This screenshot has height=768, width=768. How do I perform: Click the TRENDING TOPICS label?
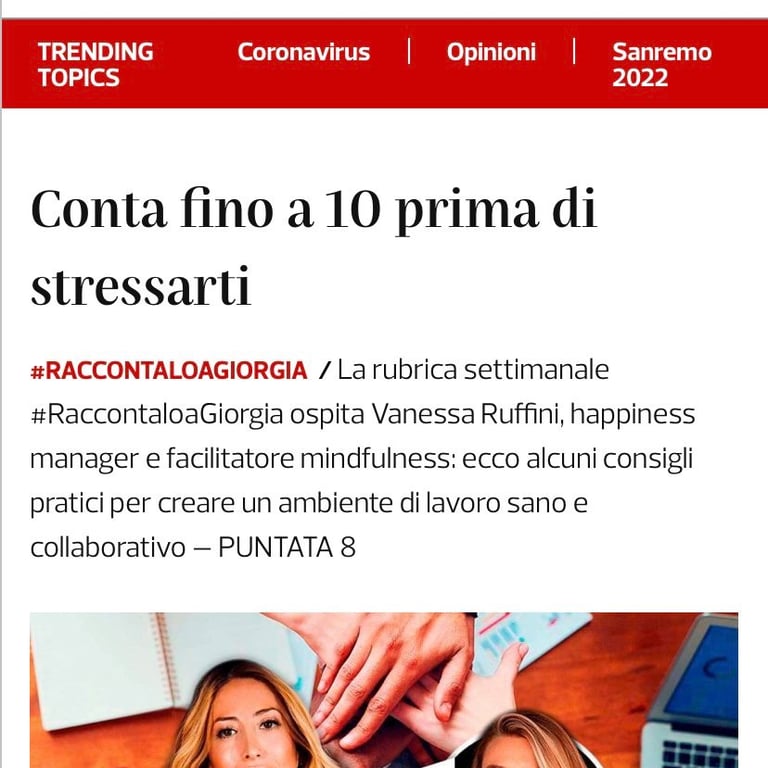(96, 65)
